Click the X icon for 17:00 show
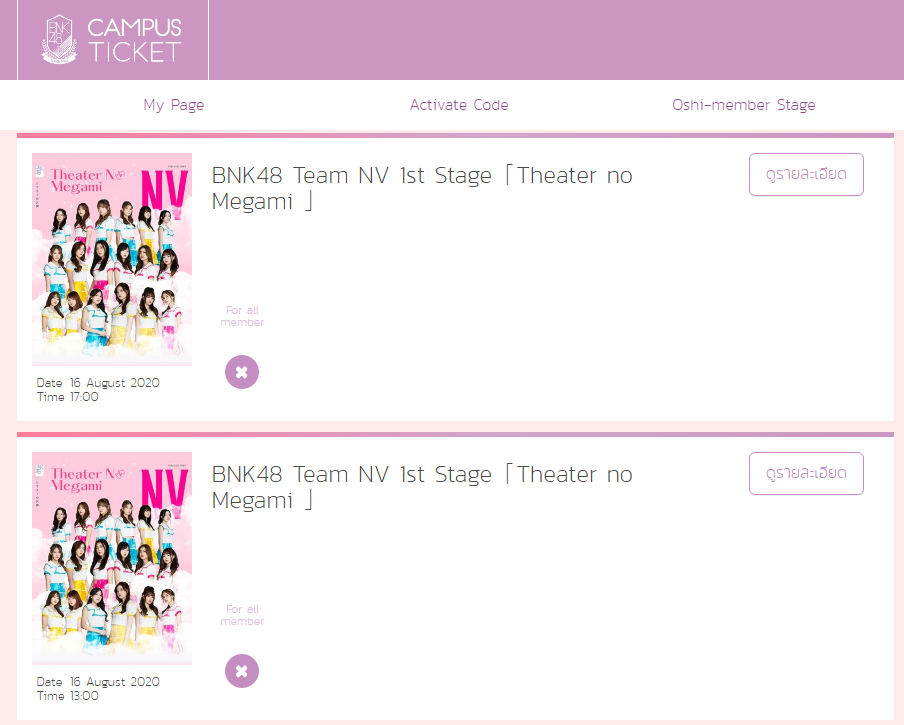904x725 pixels. 242,372
